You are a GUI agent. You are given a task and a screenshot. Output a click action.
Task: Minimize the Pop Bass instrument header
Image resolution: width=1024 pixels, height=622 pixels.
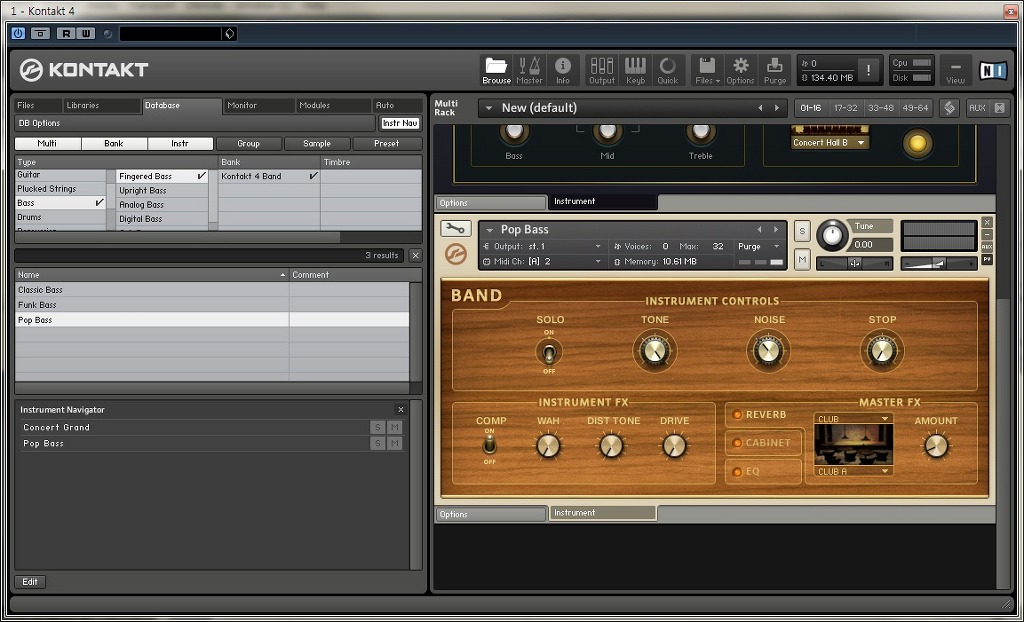pyautogui.click(x=987, y=235)
